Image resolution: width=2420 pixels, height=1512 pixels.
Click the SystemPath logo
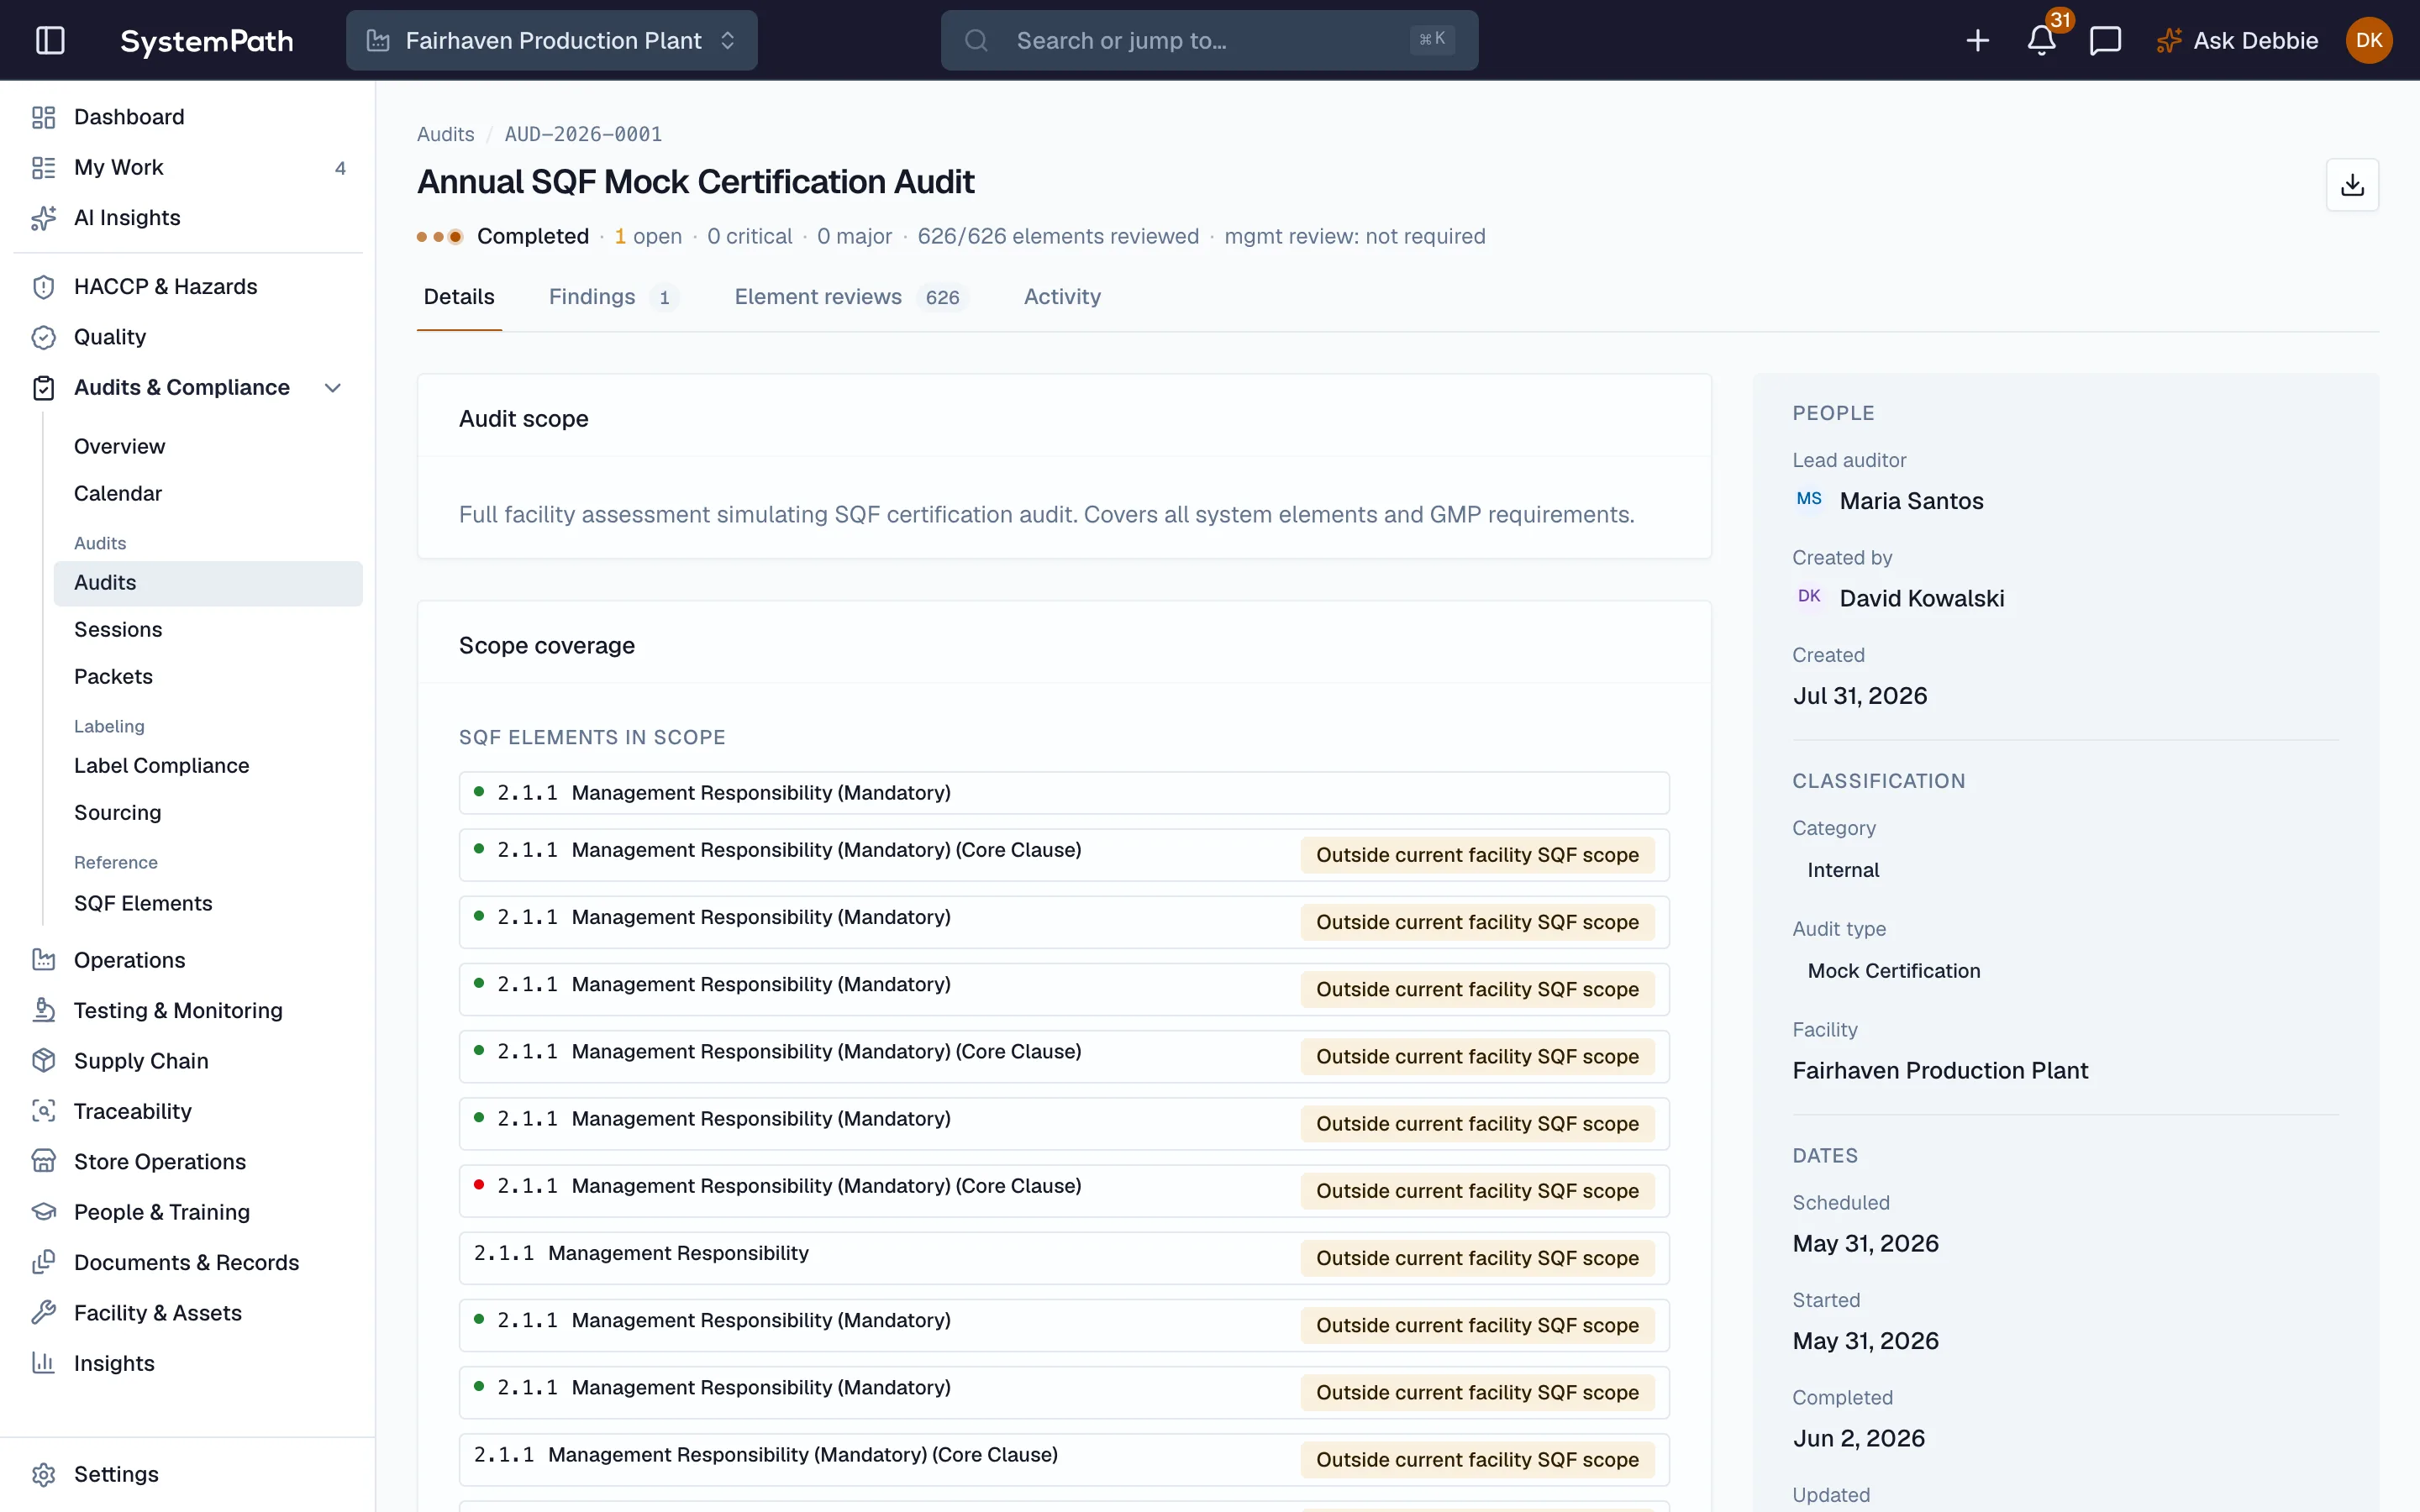click(207, 41)
